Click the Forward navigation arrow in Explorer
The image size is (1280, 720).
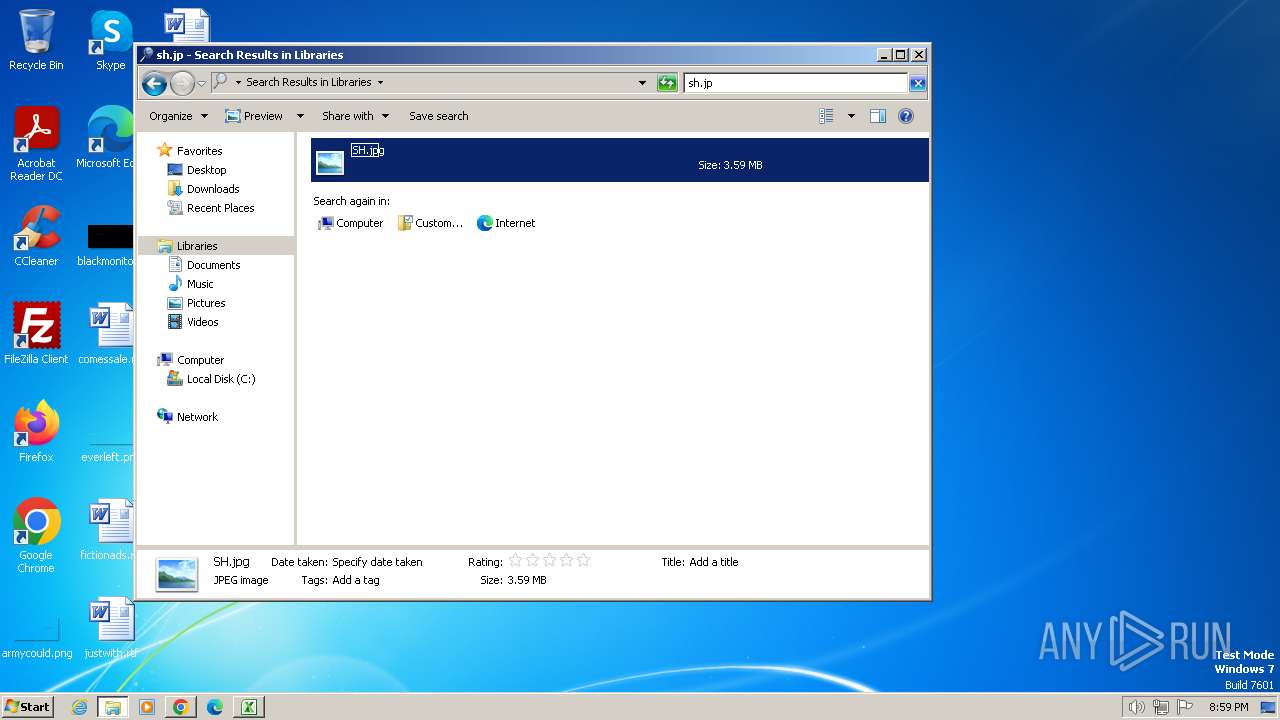tap(182, 83)
